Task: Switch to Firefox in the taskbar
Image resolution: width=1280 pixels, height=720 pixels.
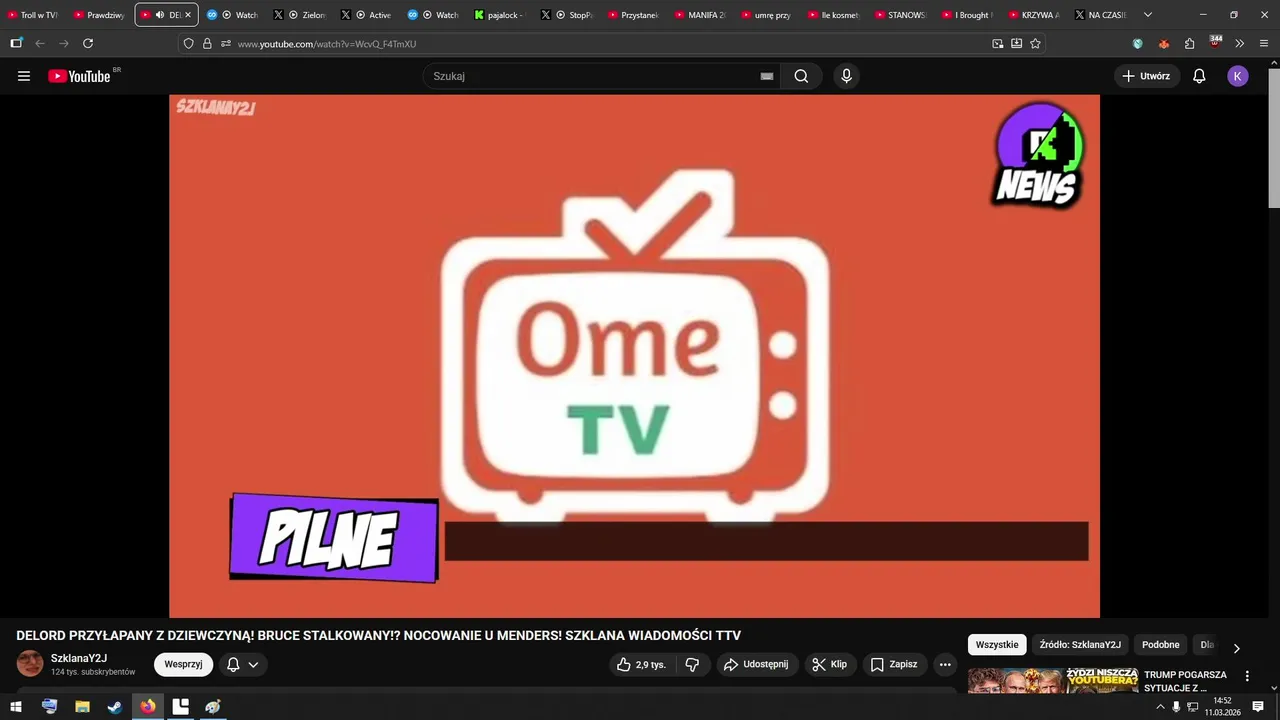Action: pyautogui.click(x=148, y=707)
